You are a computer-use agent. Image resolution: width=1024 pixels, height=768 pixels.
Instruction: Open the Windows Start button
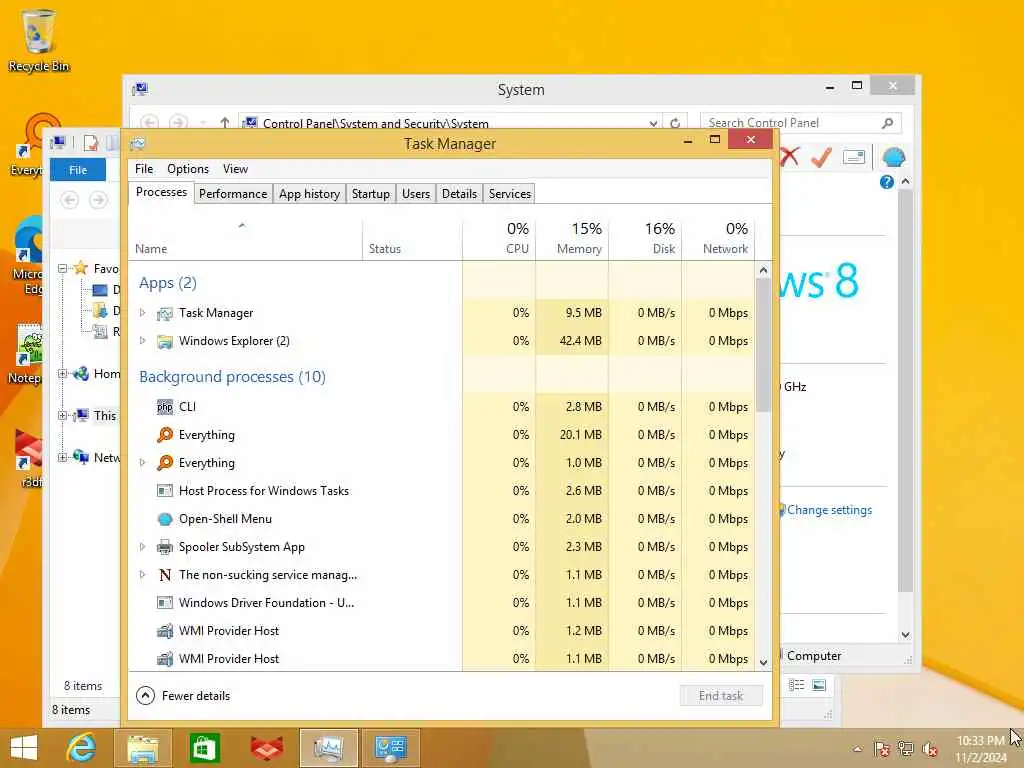pyautogui.click(x=24, y=748)
